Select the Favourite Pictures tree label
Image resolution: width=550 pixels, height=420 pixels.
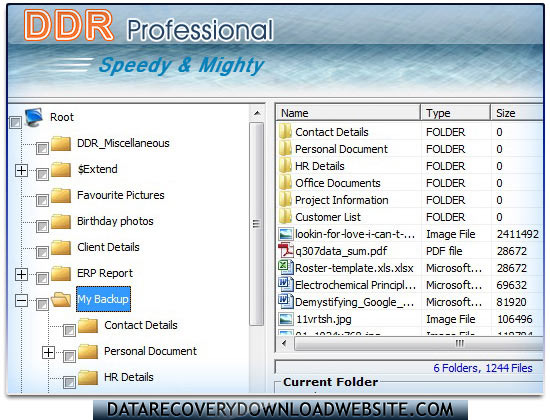click(x=121, y=195)
